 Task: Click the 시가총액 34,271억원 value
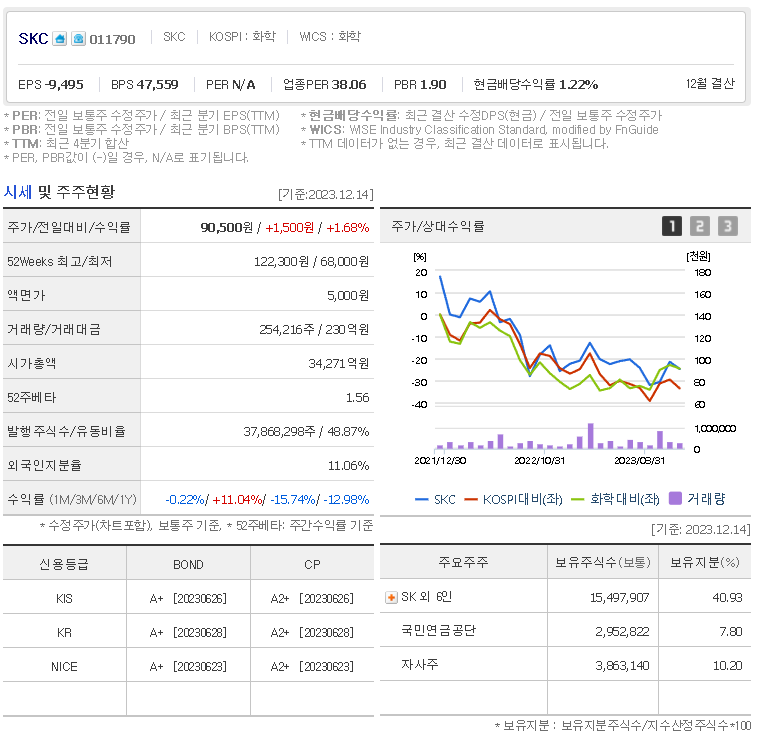(x=339, y=363)
